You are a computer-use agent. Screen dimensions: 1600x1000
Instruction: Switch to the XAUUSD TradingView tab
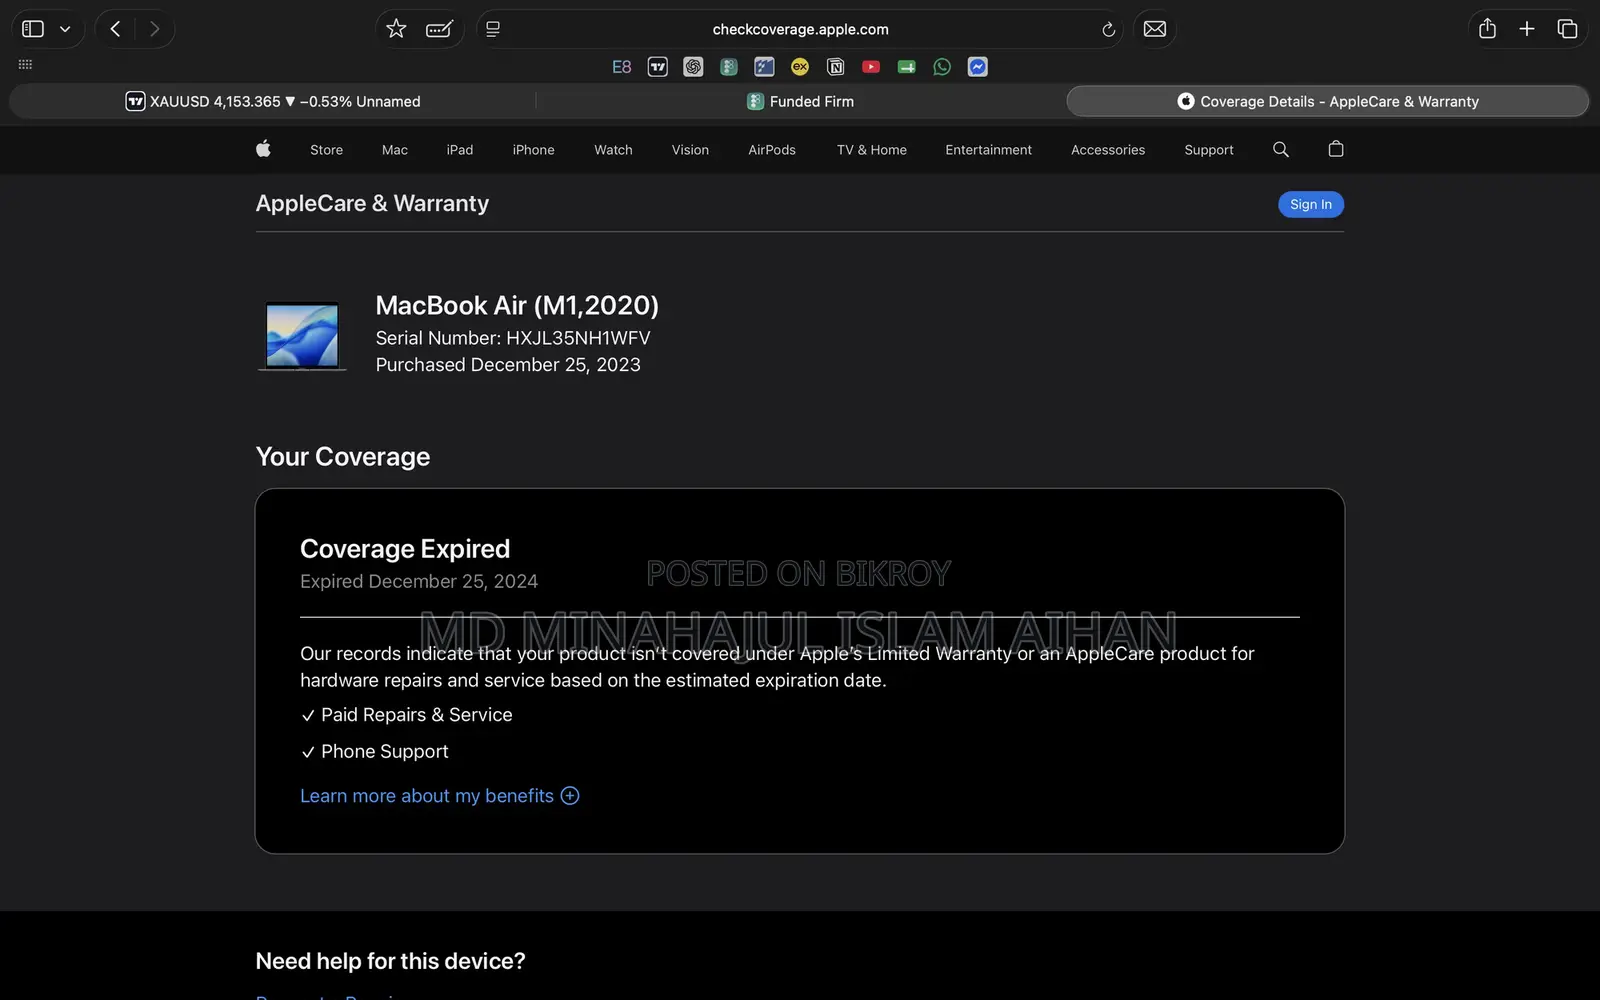272,101
